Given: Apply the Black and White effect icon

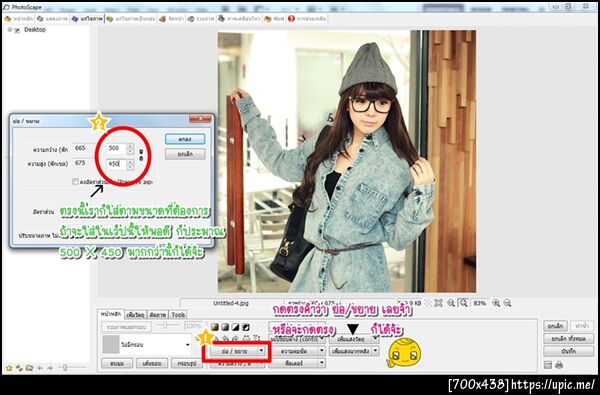Looking at the screenshot, I should pos(236,326).
